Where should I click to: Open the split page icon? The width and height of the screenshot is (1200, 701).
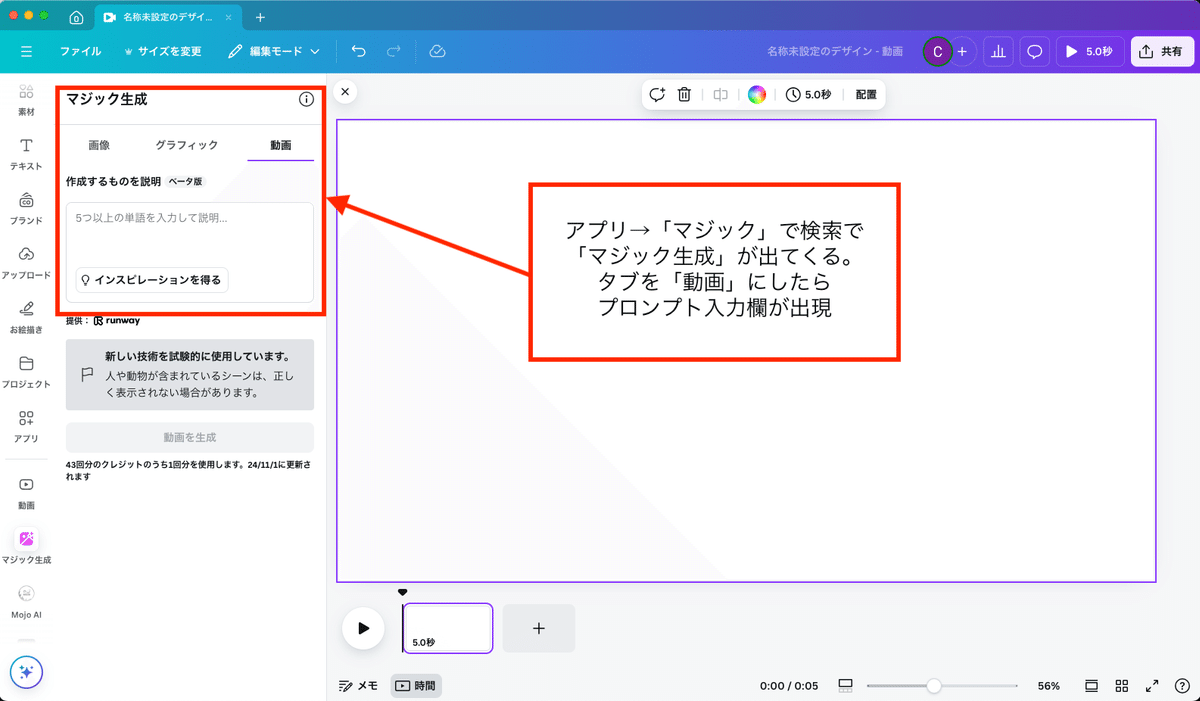(x=720, y=94)
